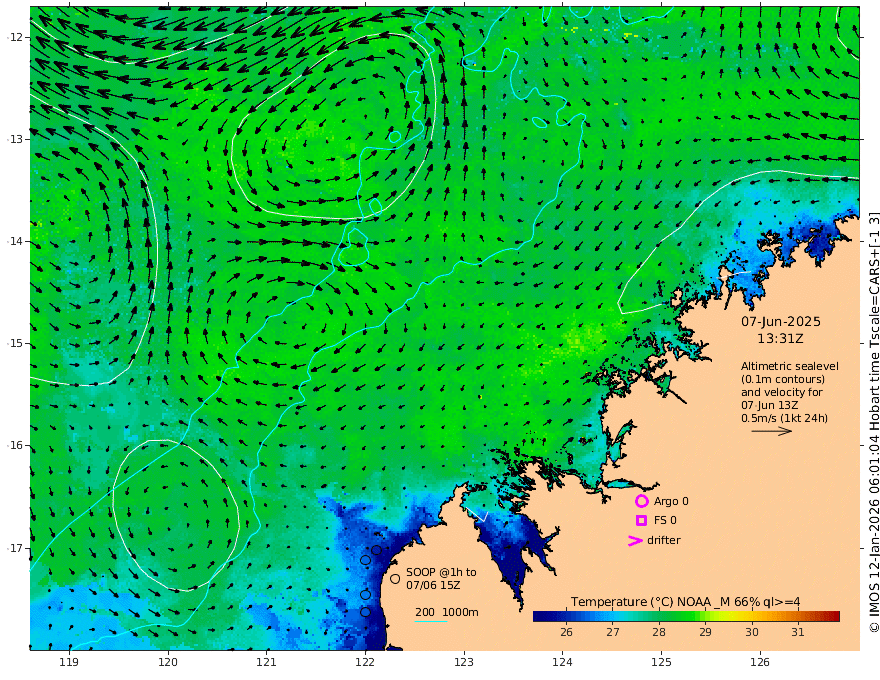
Task: Click the '07/06 15Z' label
Action: click(433, 585)
